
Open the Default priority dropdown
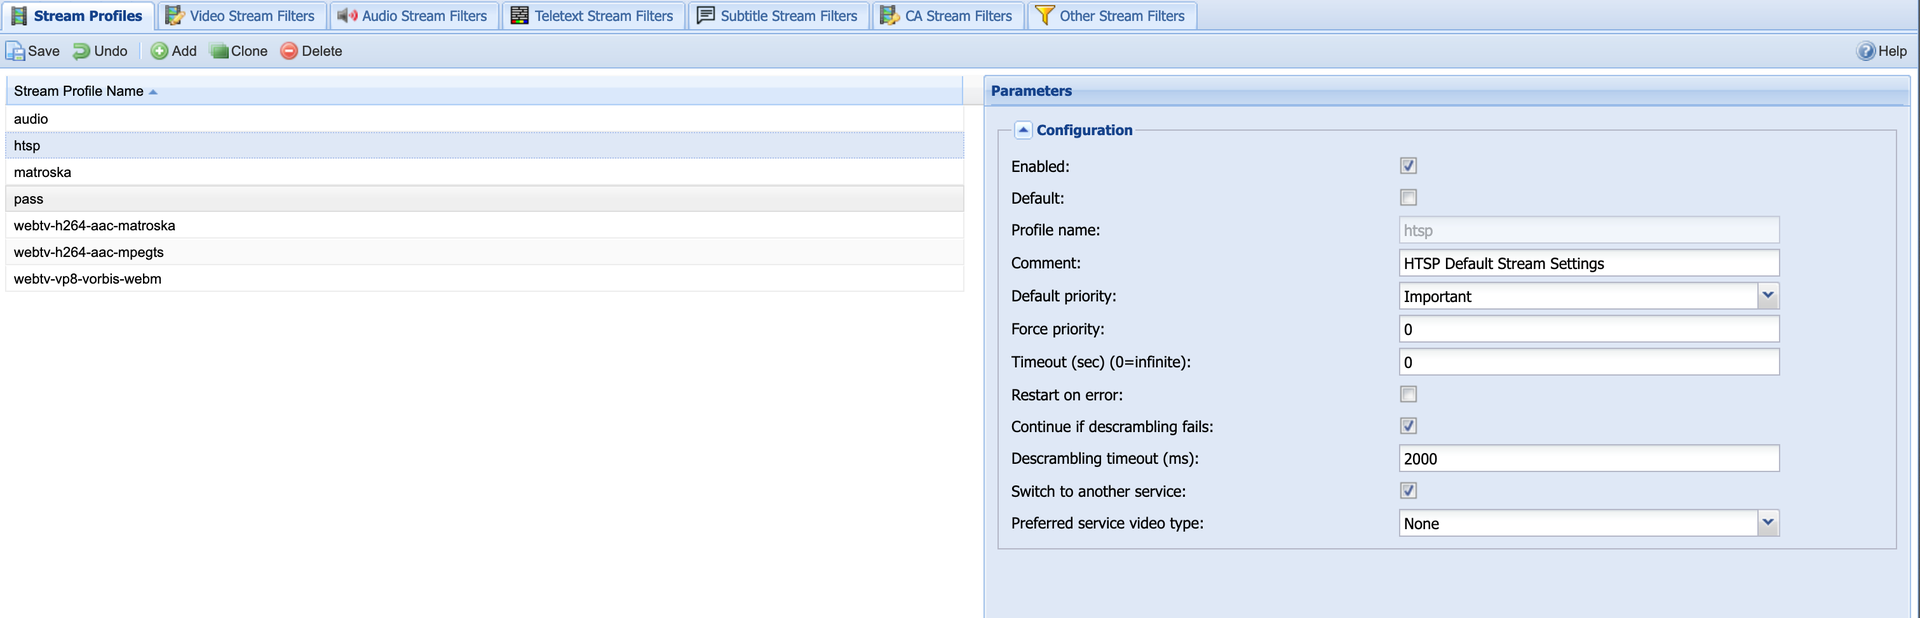click(1767, 296)
